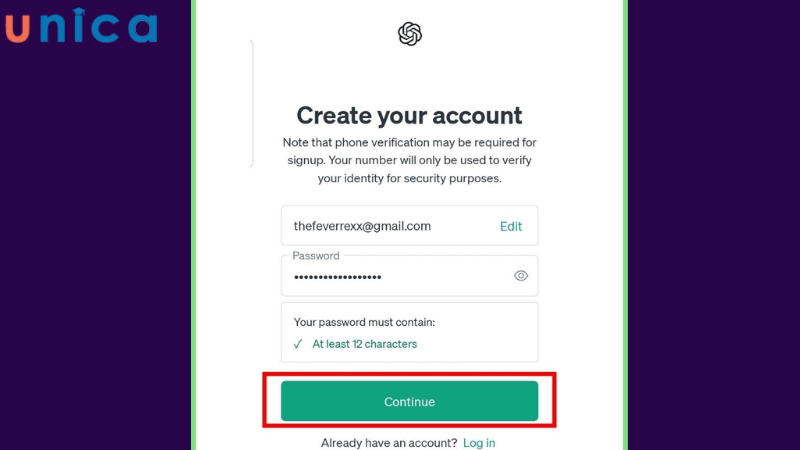Screen dimensions: 800x450
Task: Click the orange "u" in Unica logo
Action: [18, 28]
